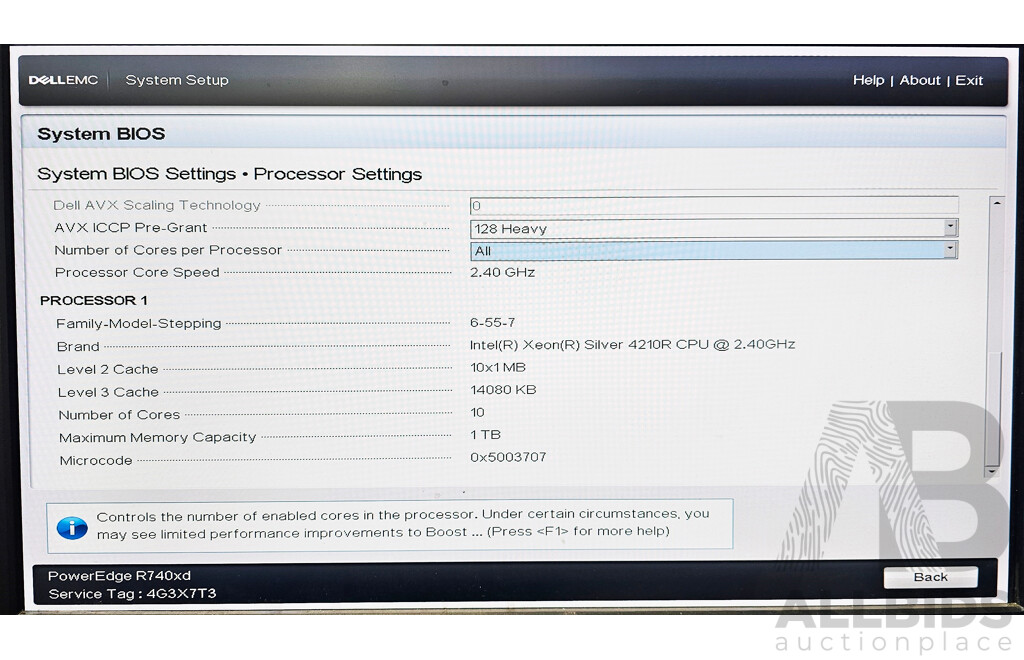Click the 'Level 3 Cache' label
Viewport: 1024px width, 660px height.
pos(108,392)
